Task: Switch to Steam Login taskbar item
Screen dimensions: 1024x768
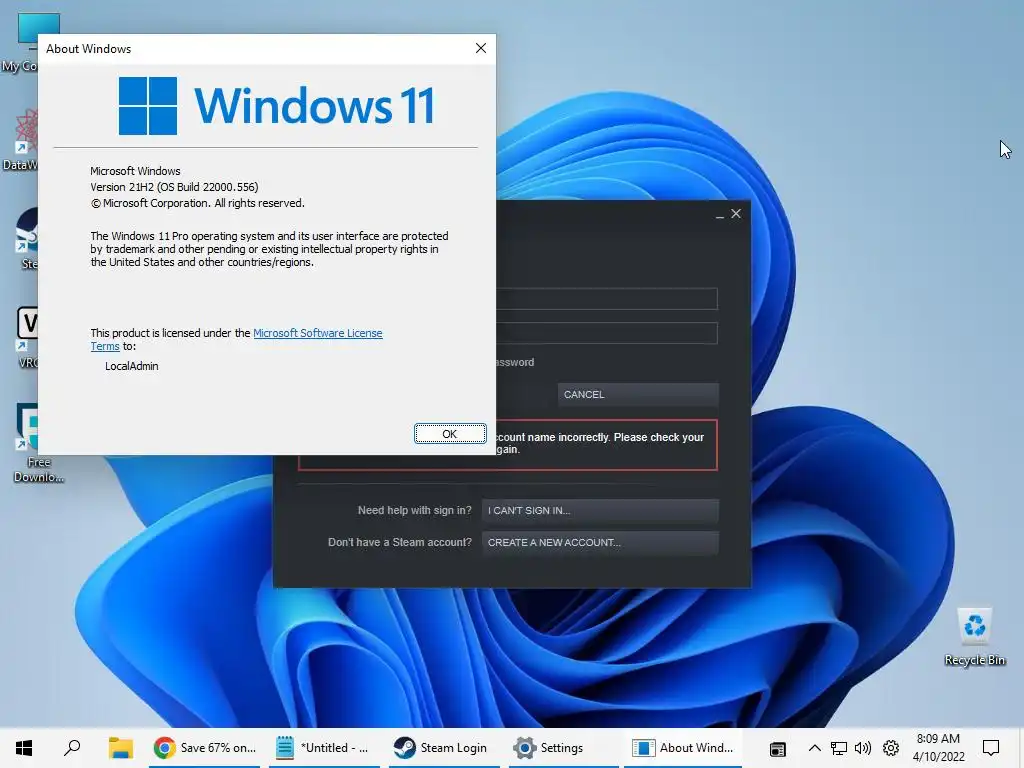Action: pos(445,748)
